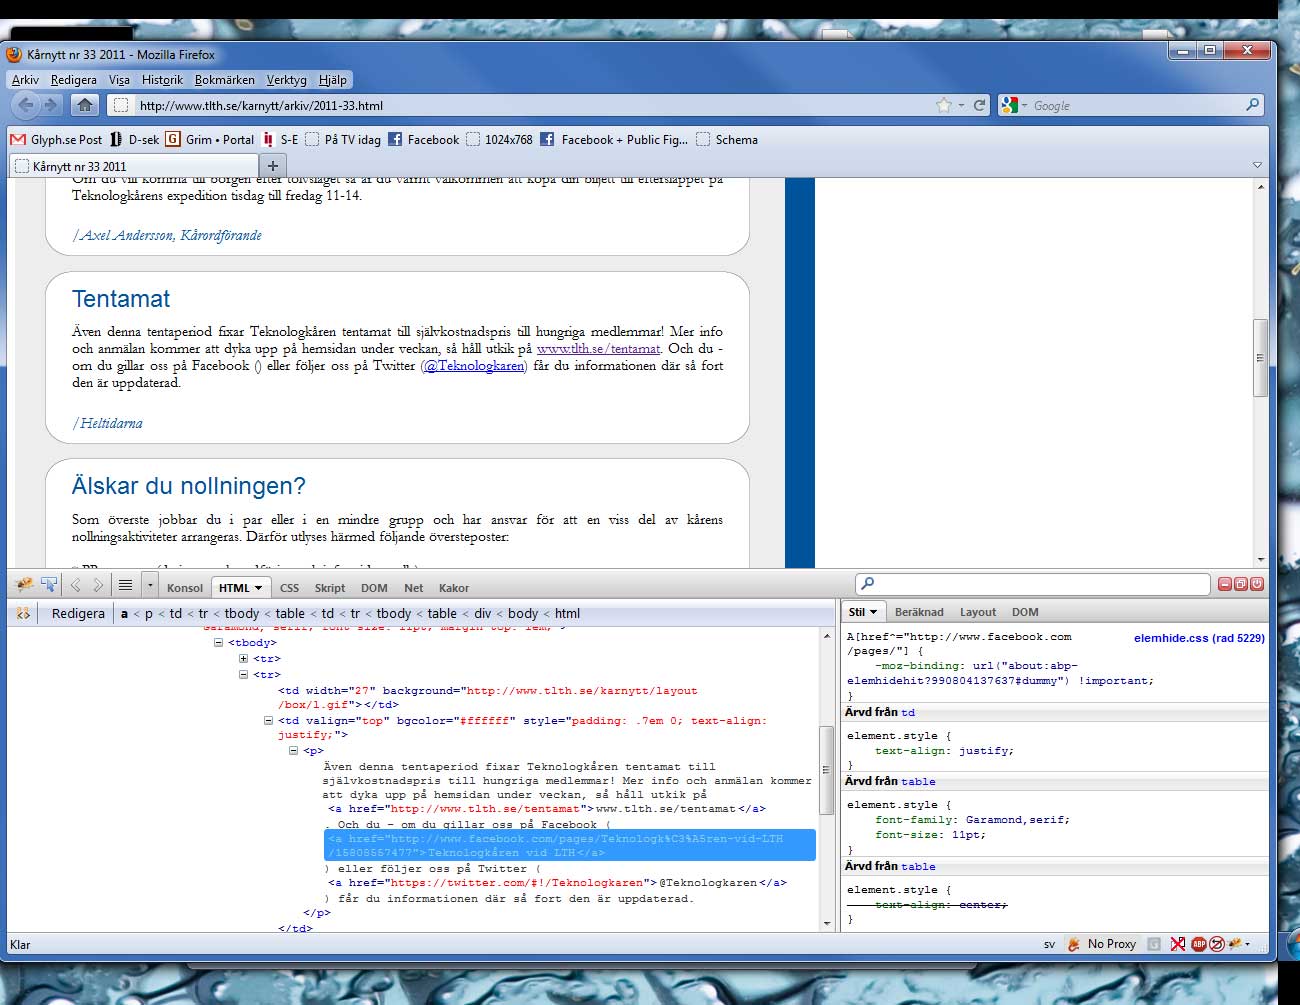Switch to Layout side tab
1300x1005 pixels.
pos(978,612)
